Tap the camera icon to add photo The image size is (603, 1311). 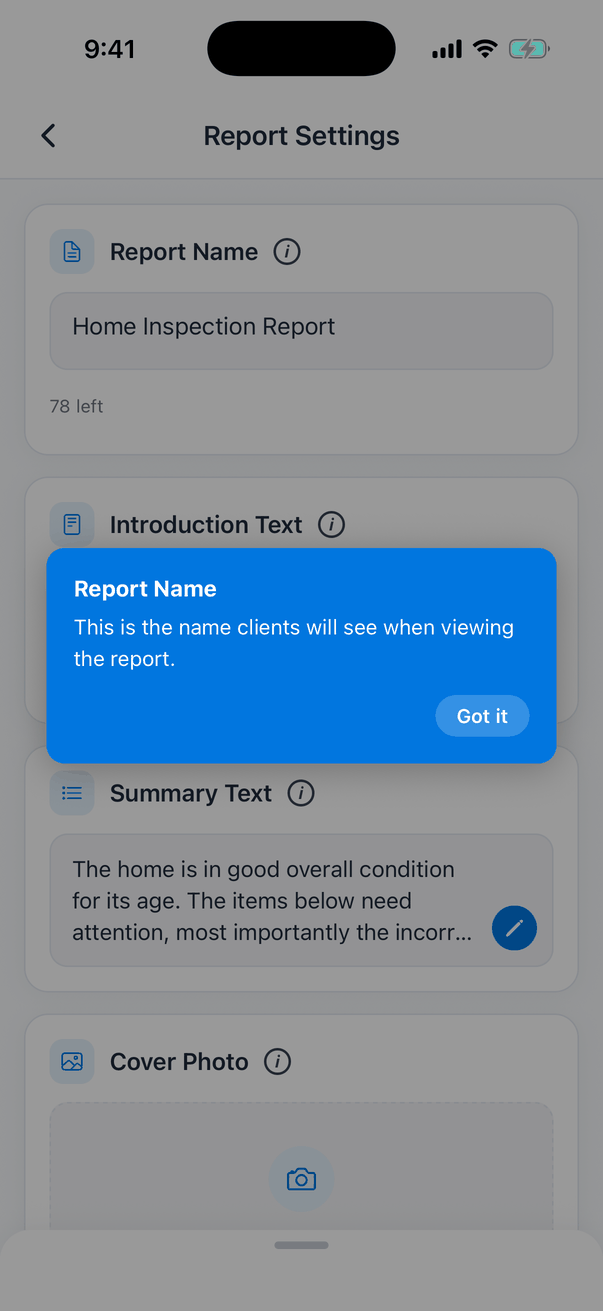[301, 1179]
